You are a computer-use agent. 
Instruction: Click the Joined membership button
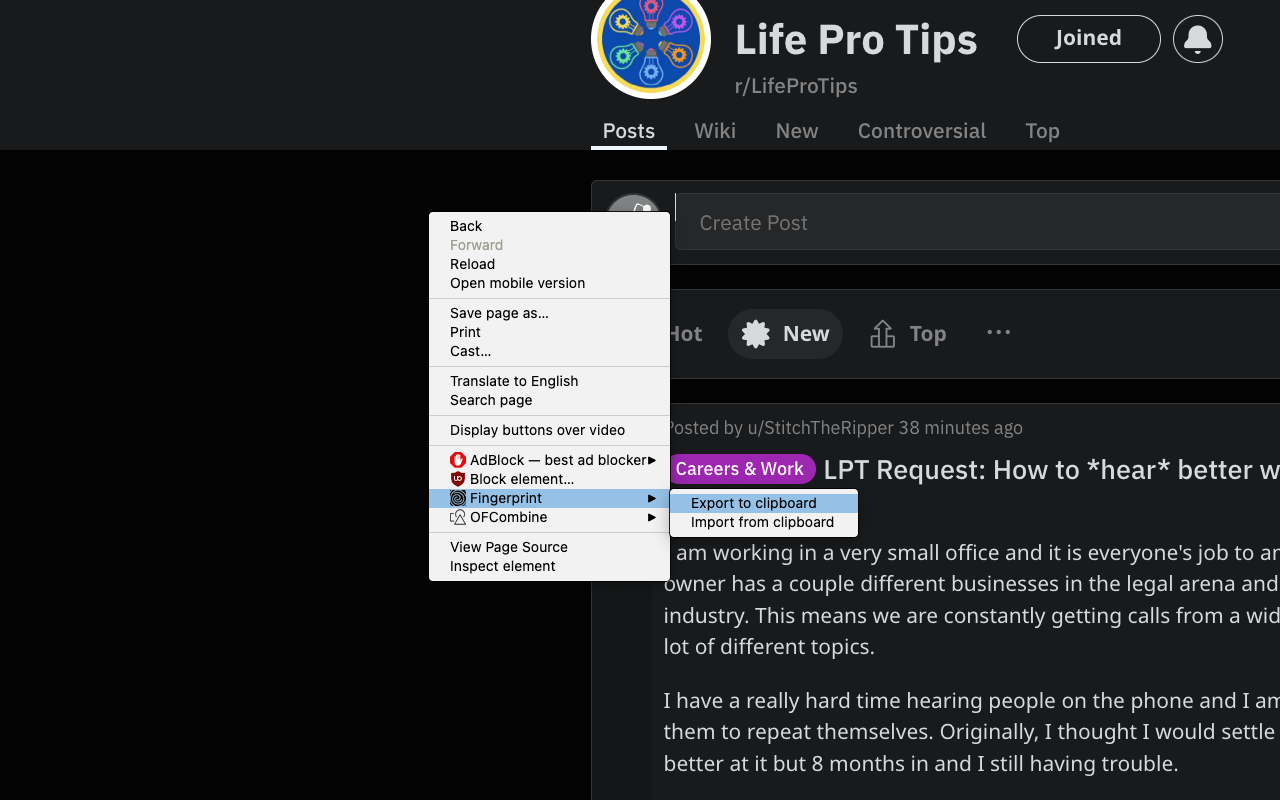pyautogui.click(x=1088, y=39)
